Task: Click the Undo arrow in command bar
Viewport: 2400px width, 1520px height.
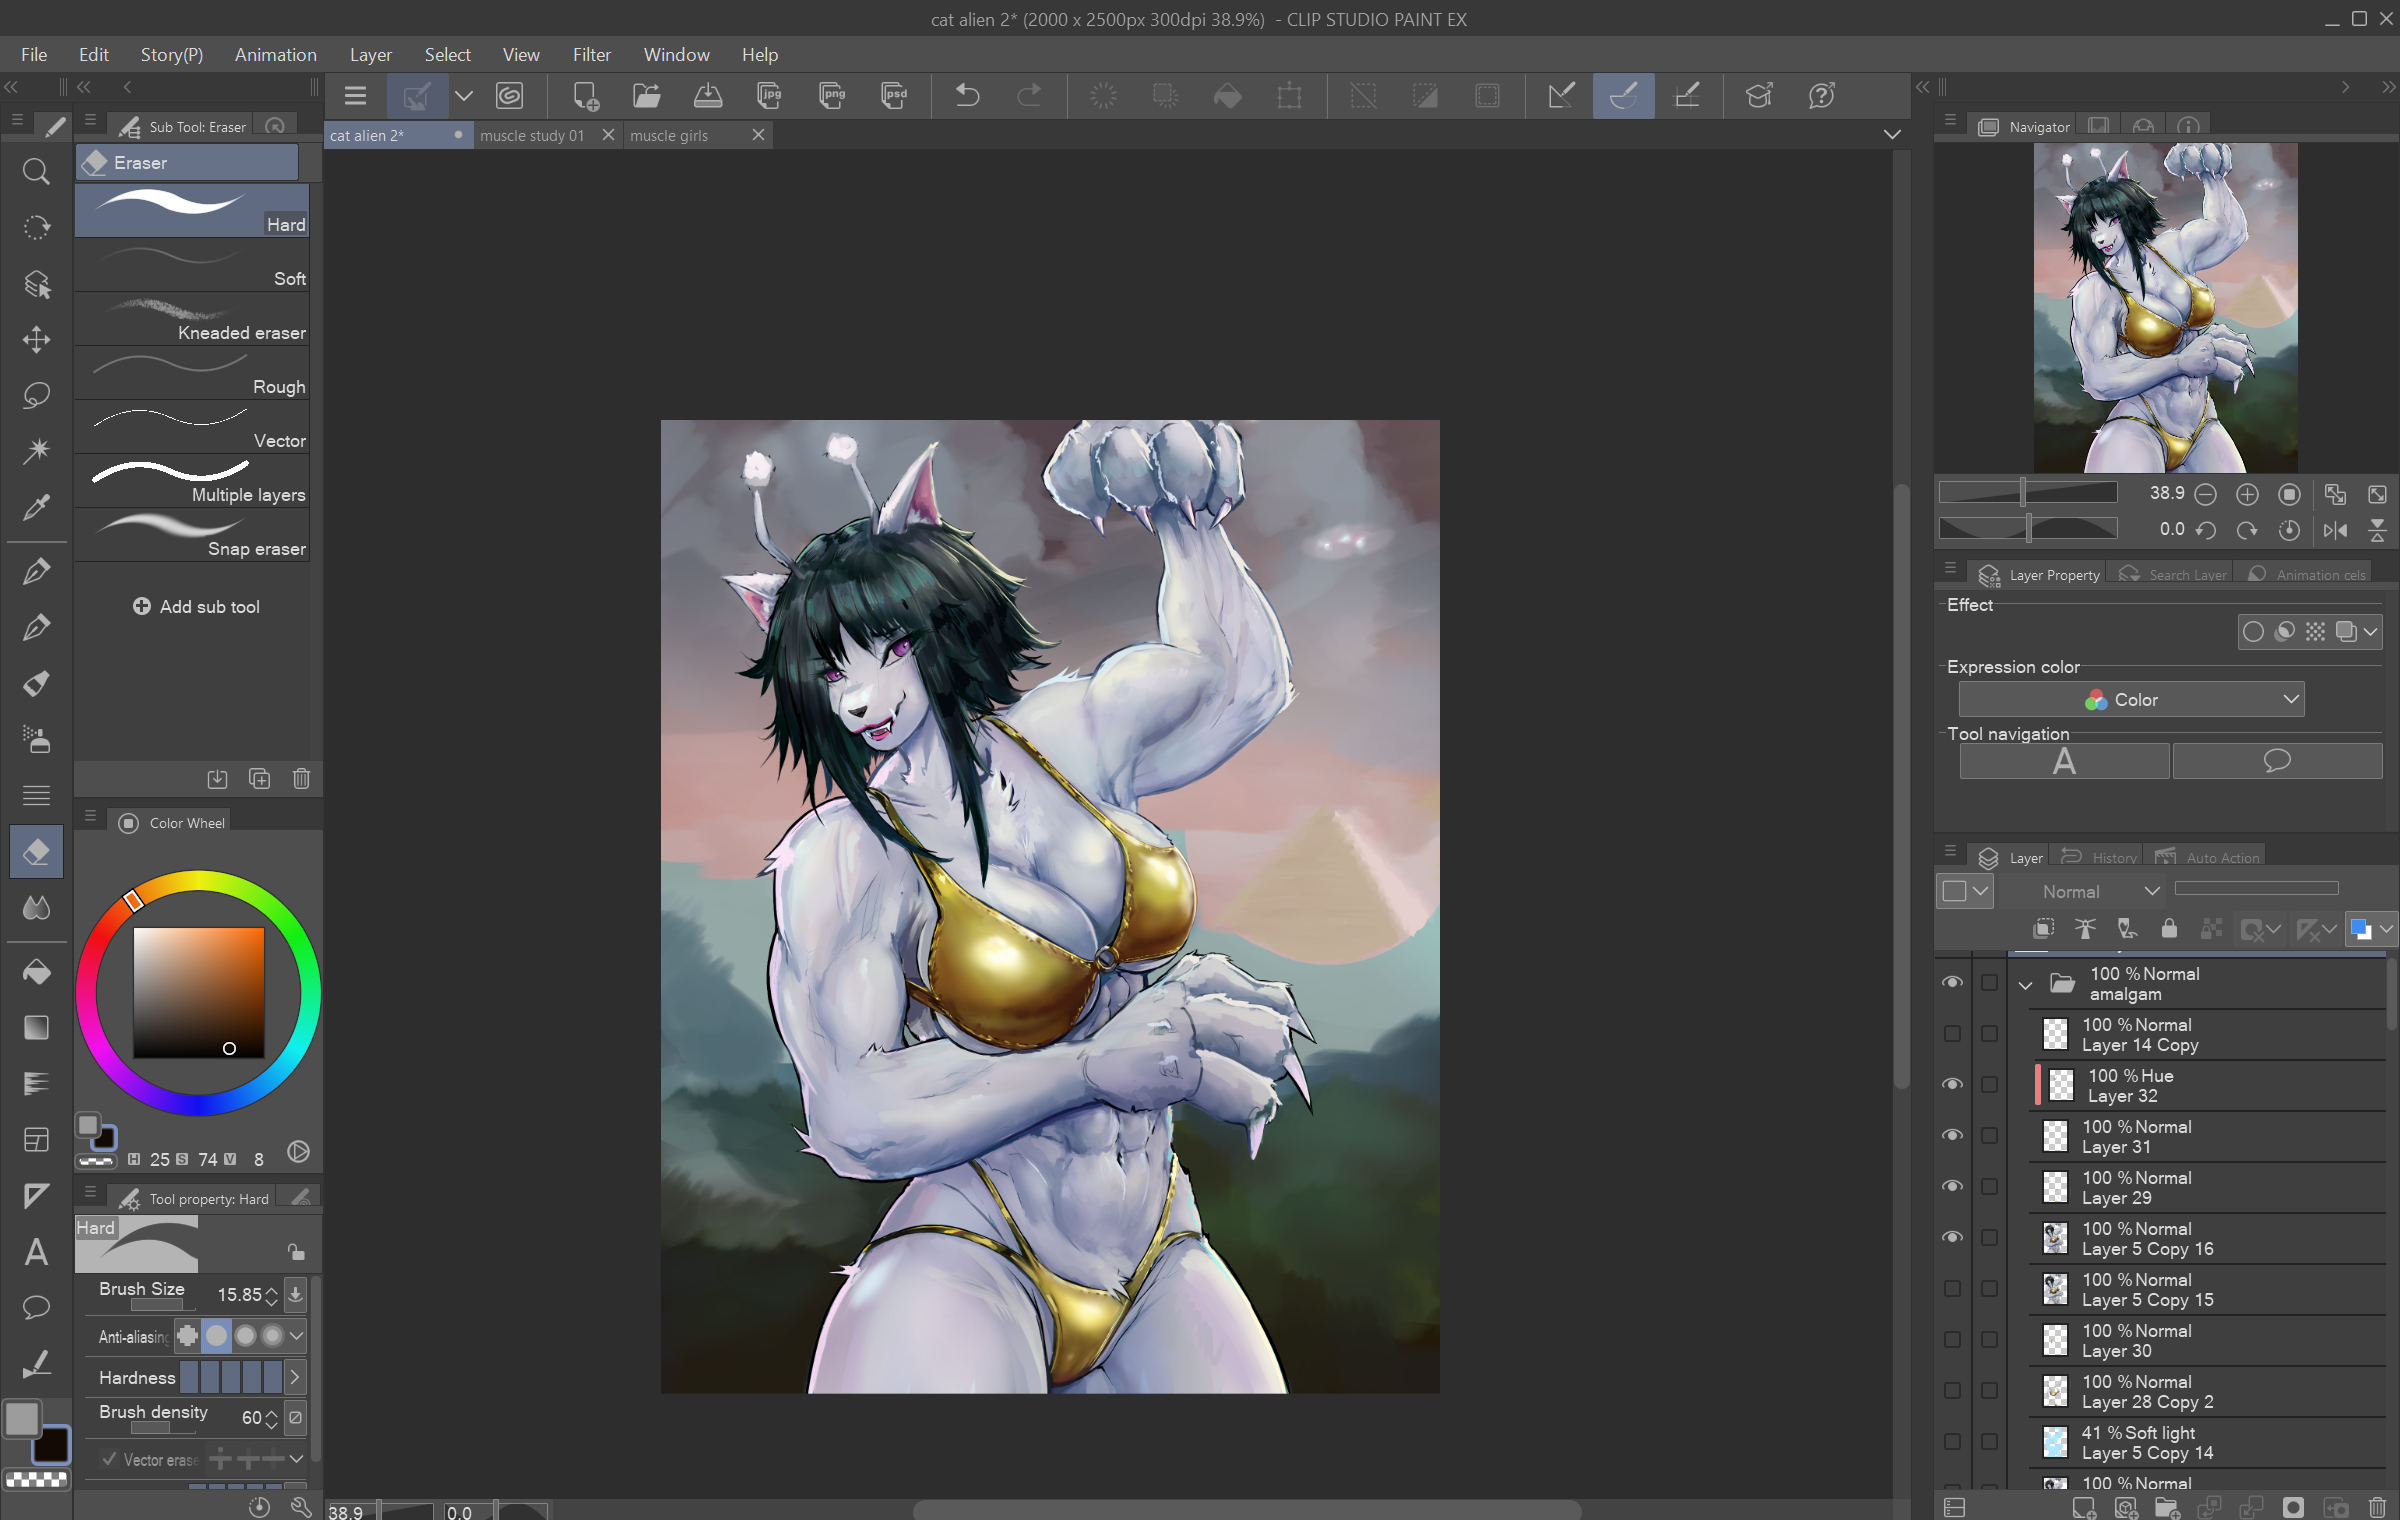Action: [967, 96]
